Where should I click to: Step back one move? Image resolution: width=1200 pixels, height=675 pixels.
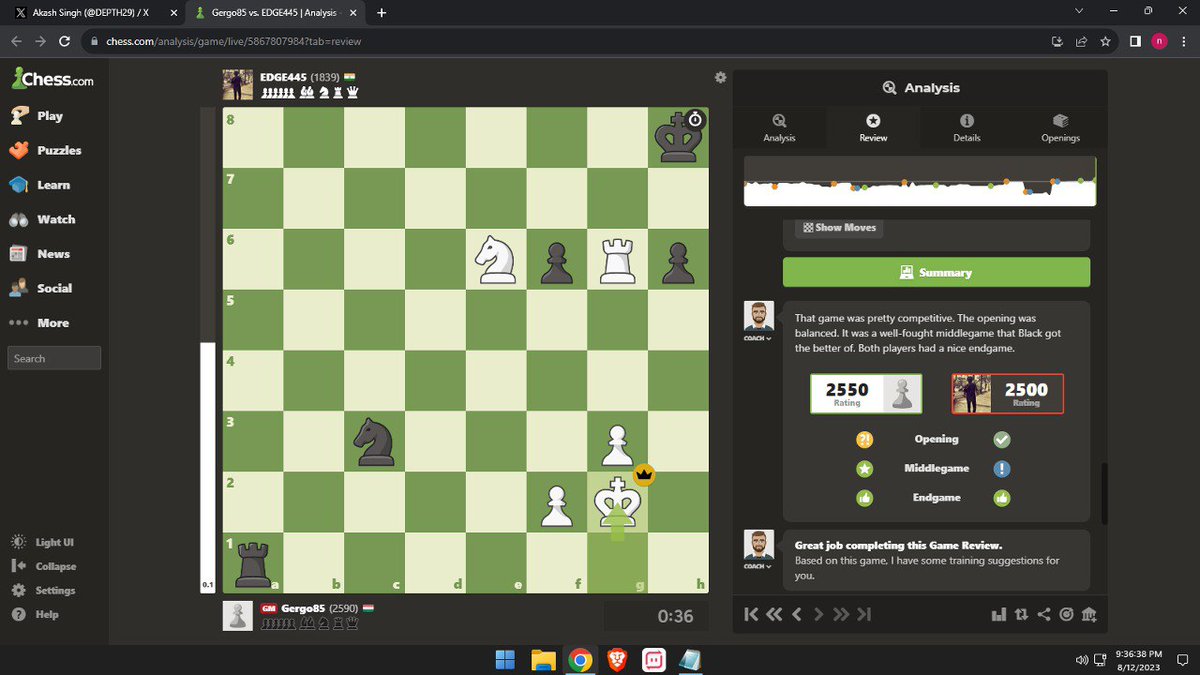click(x=796, y=614)
